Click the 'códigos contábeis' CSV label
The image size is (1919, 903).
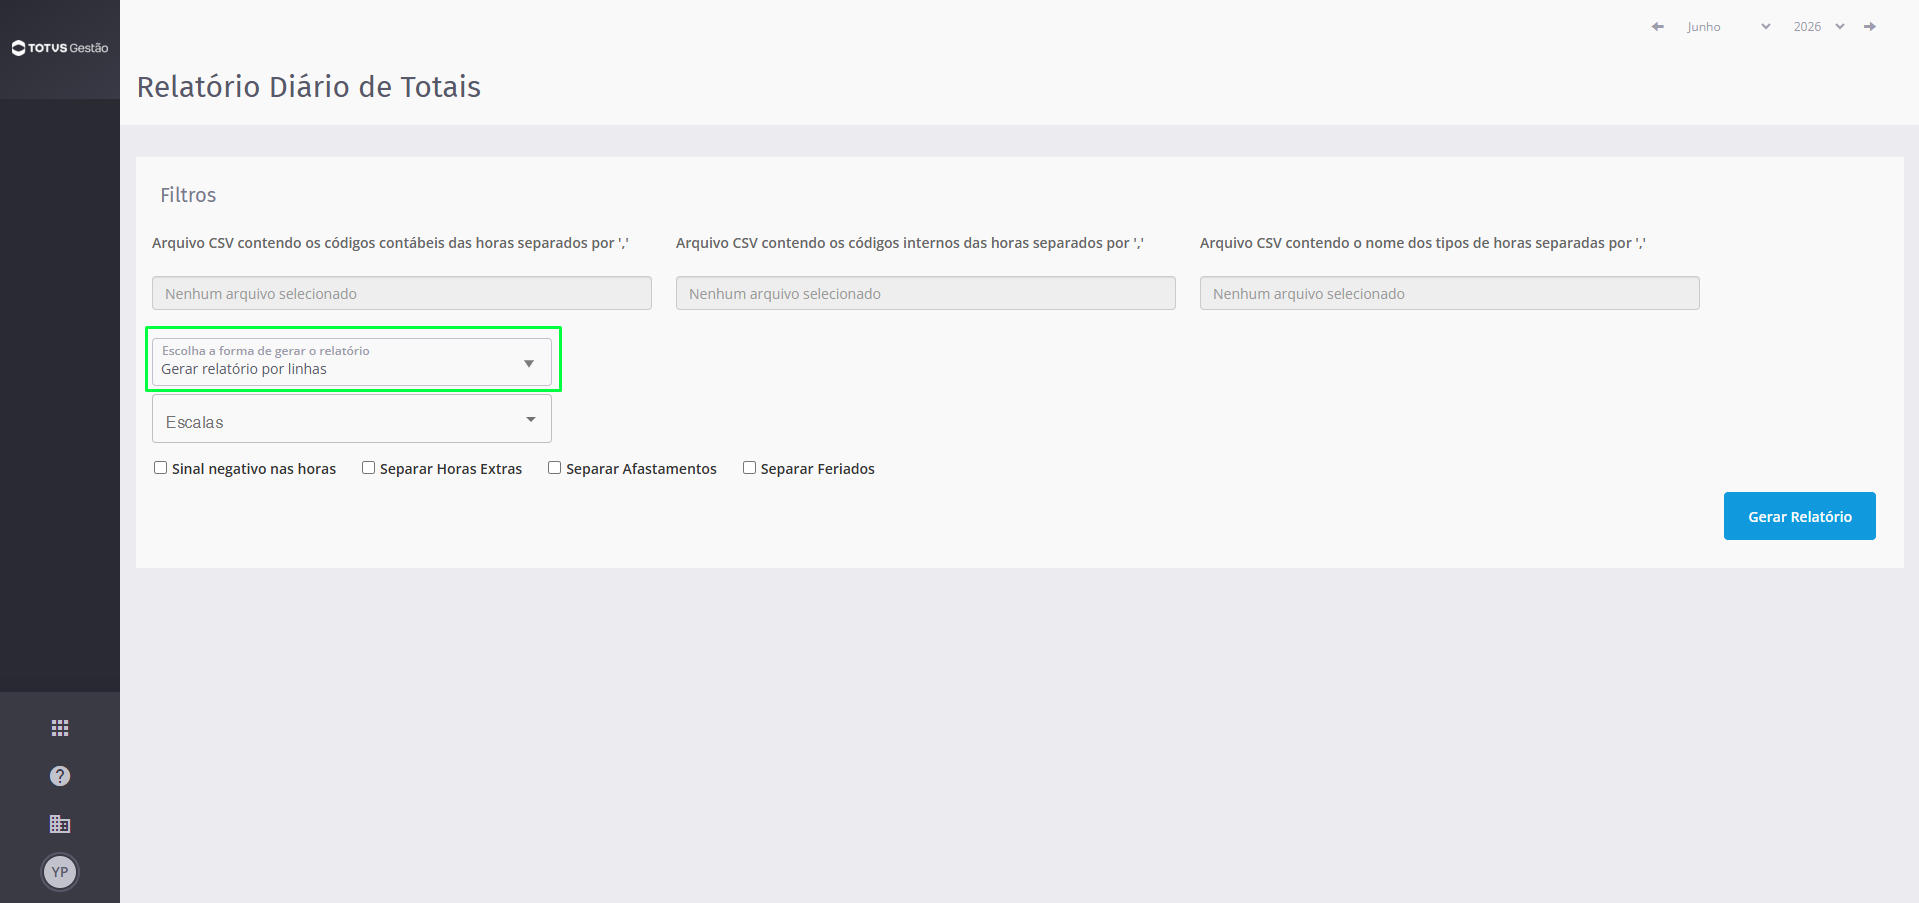click(x=390, y=243)
